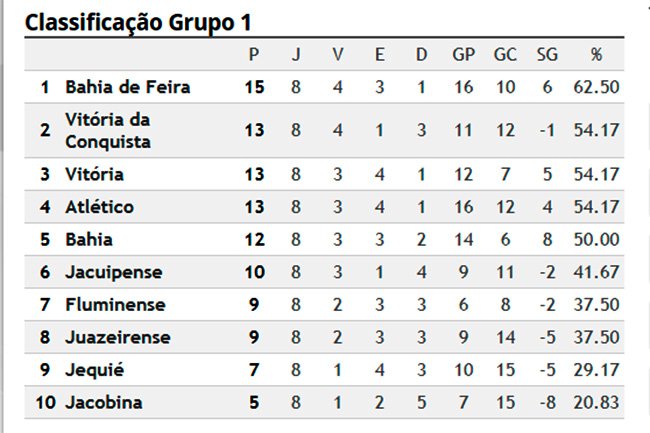This screenshot has width=650, height=433.
Task: Open the Fluminense team entry
Action: [x=115, y=305]
